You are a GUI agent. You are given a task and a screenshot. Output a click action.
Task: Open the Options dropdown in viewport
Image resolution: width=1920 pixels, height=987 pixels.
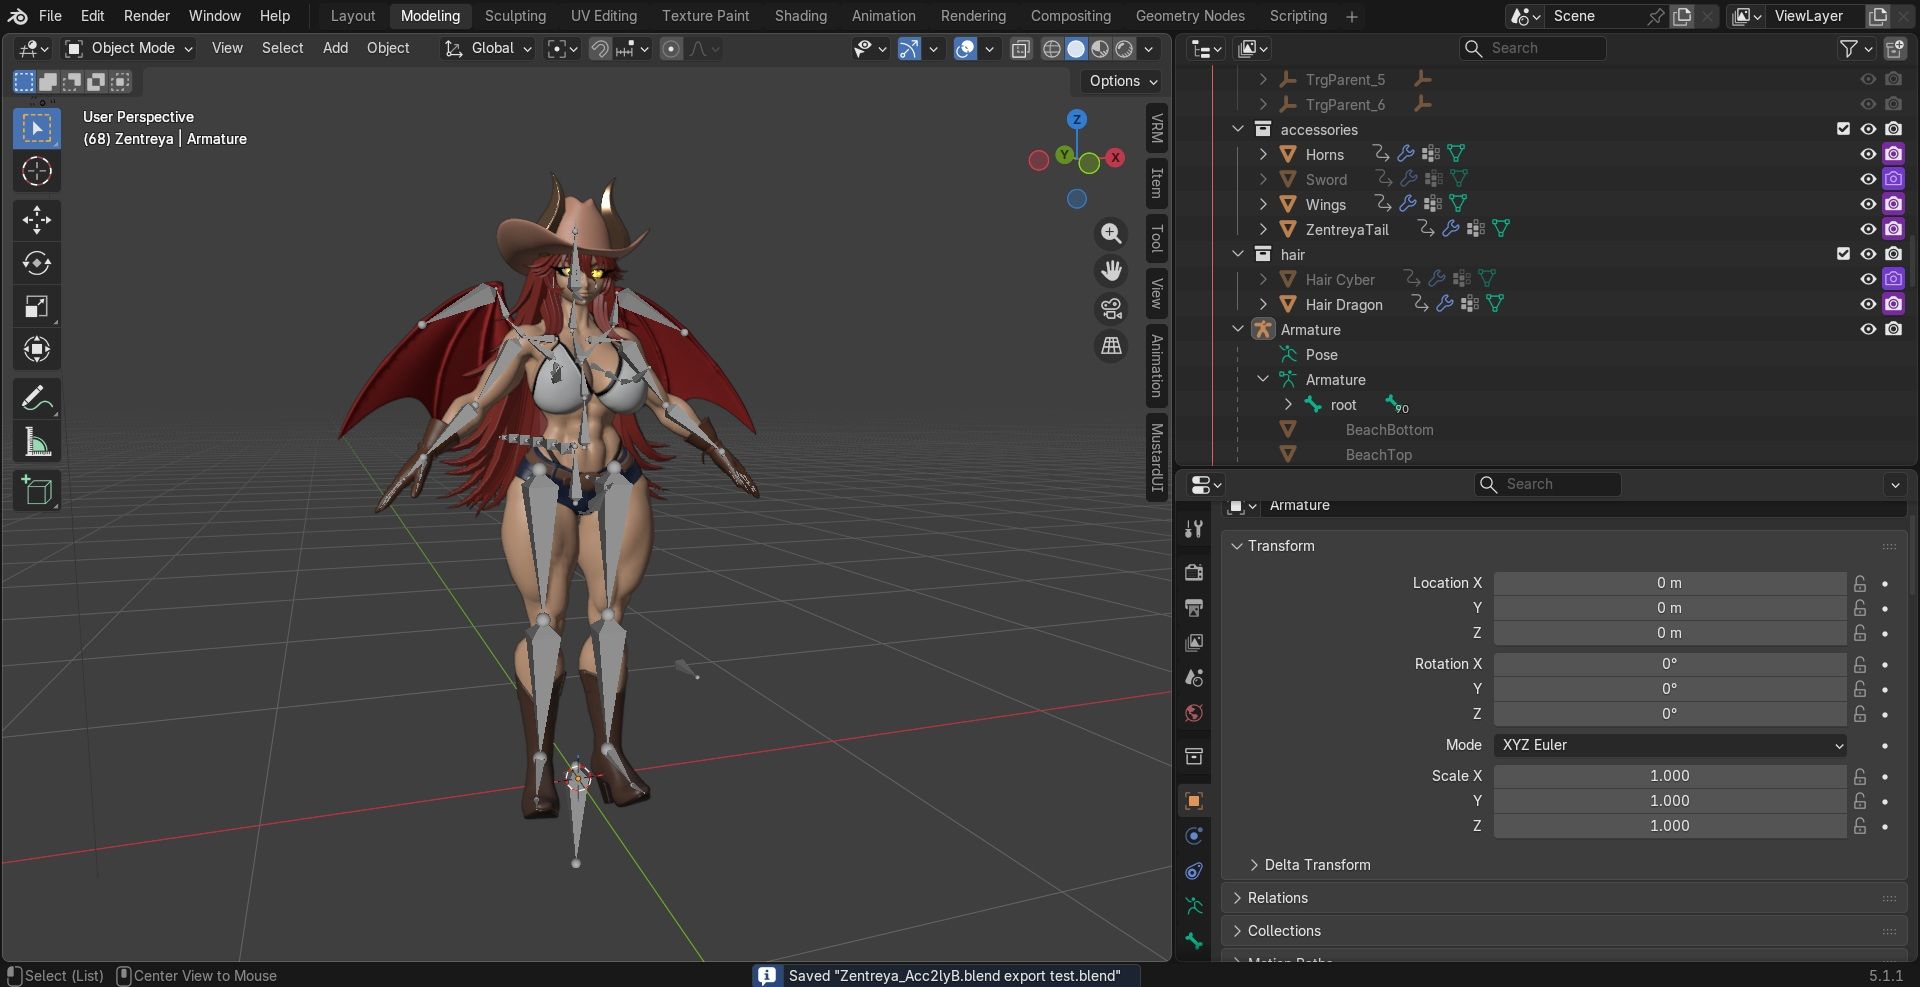(x=1123, y=81)
